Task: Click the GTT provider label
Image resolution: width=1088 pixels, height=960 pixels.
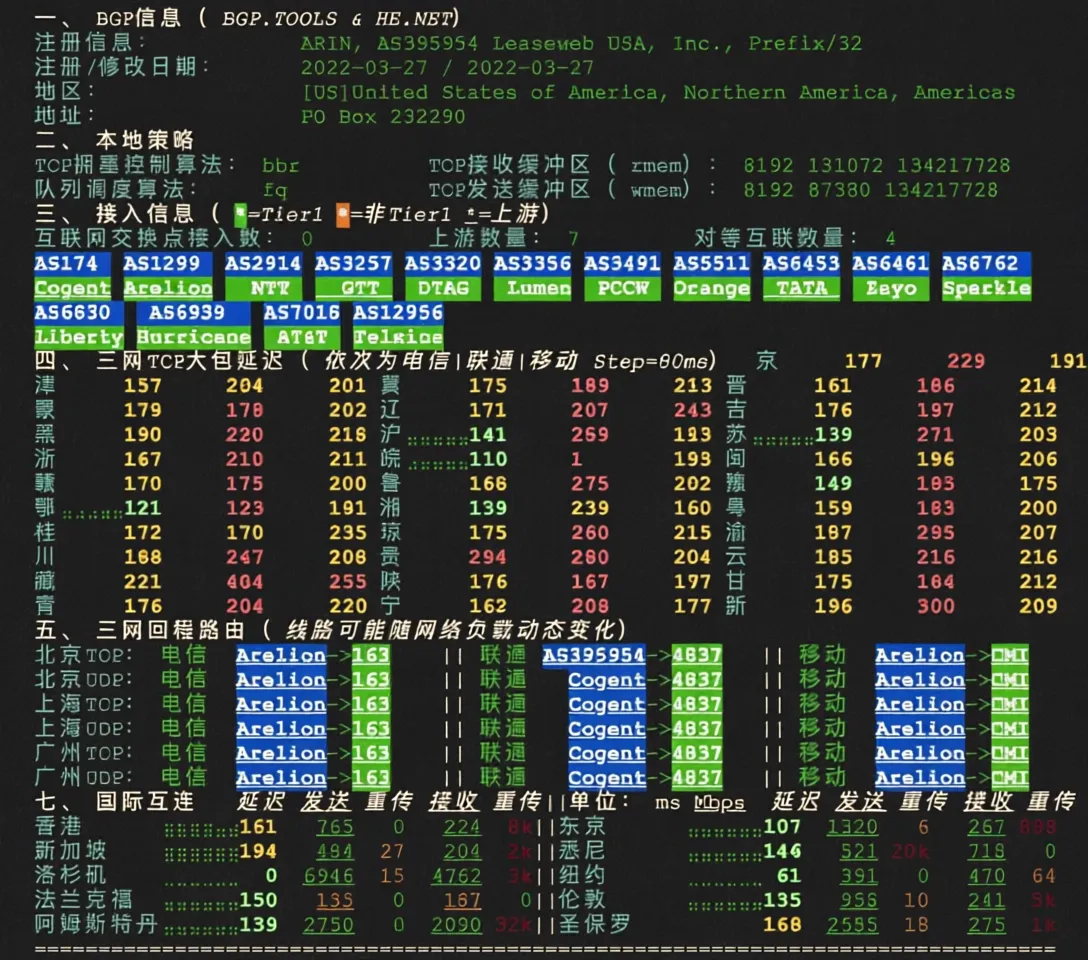Action: click(353, 288)
